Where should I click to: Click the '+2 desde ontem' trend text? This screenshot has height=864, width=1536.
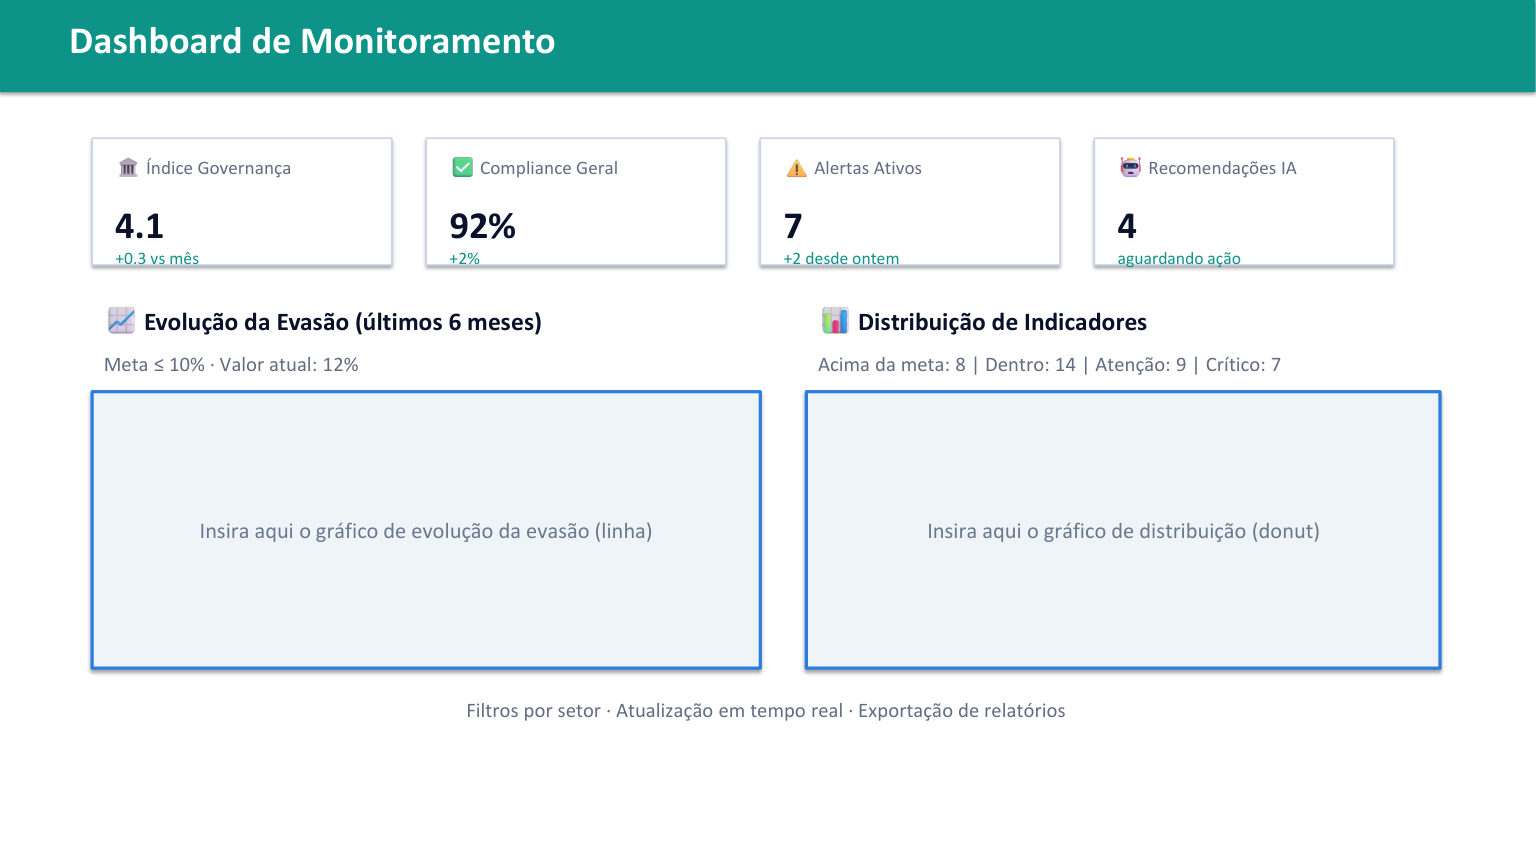coord(841,258)
